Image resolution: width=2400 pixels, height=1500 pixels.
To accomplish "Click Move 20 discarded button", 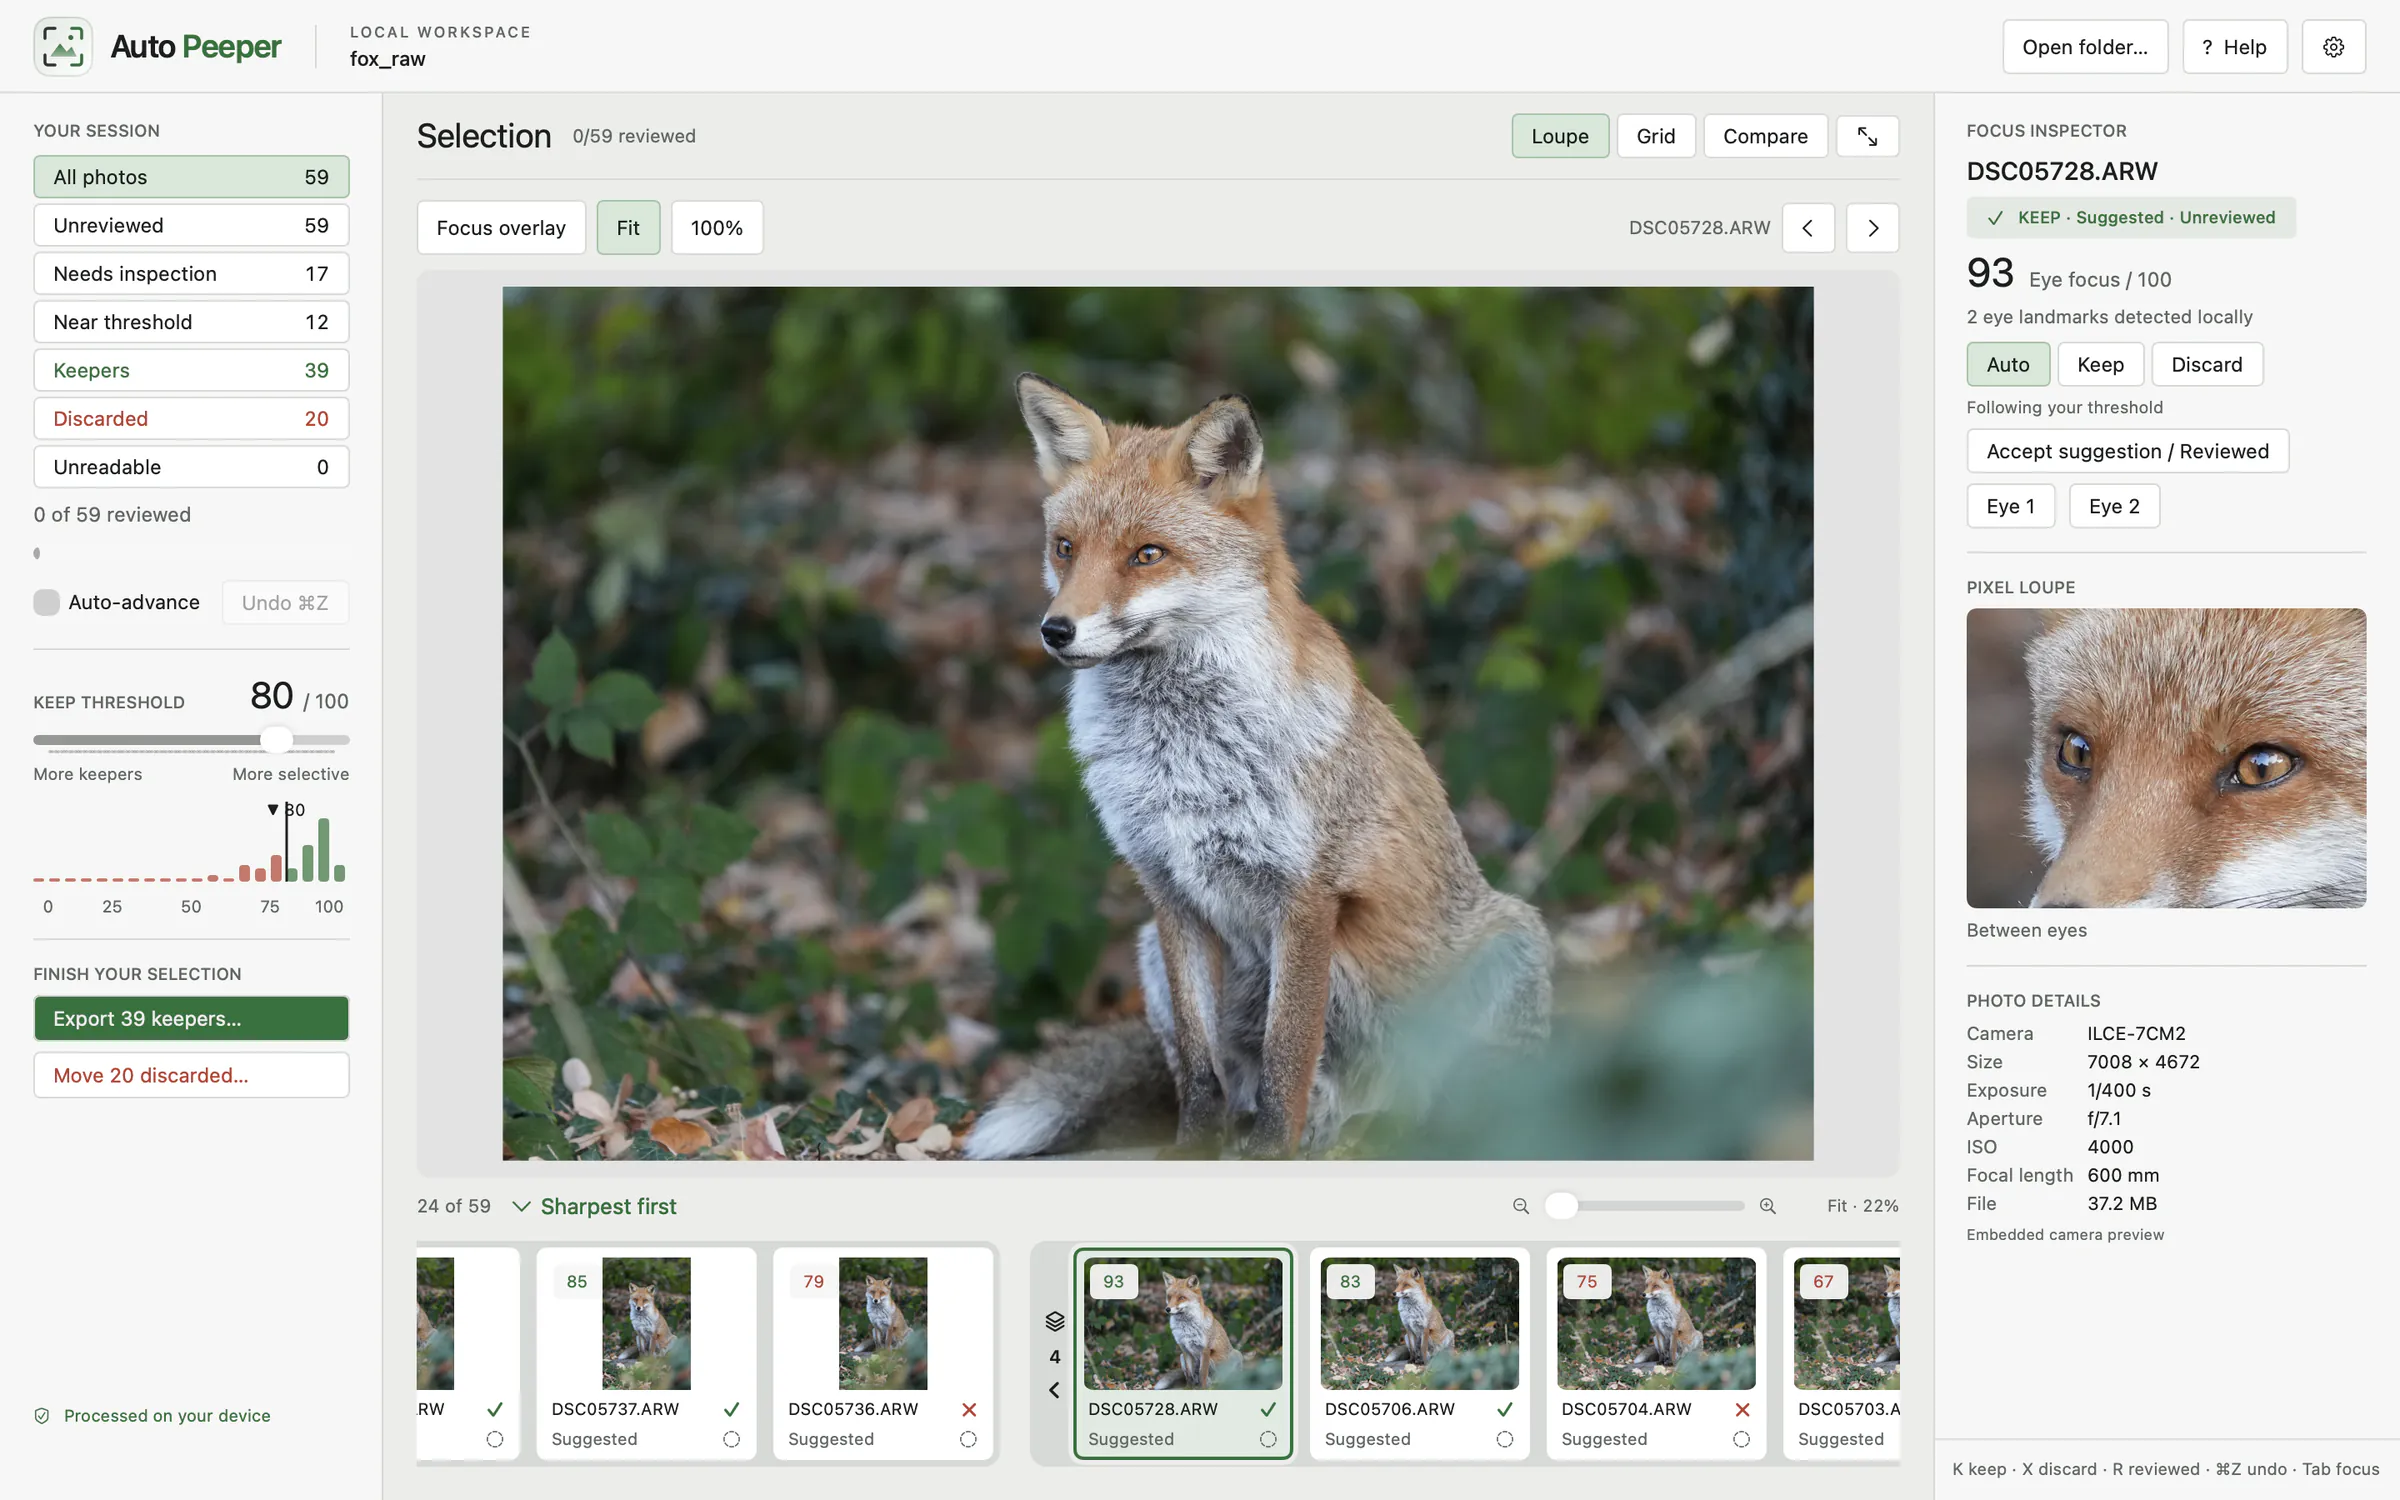I will click(191, 1075).
